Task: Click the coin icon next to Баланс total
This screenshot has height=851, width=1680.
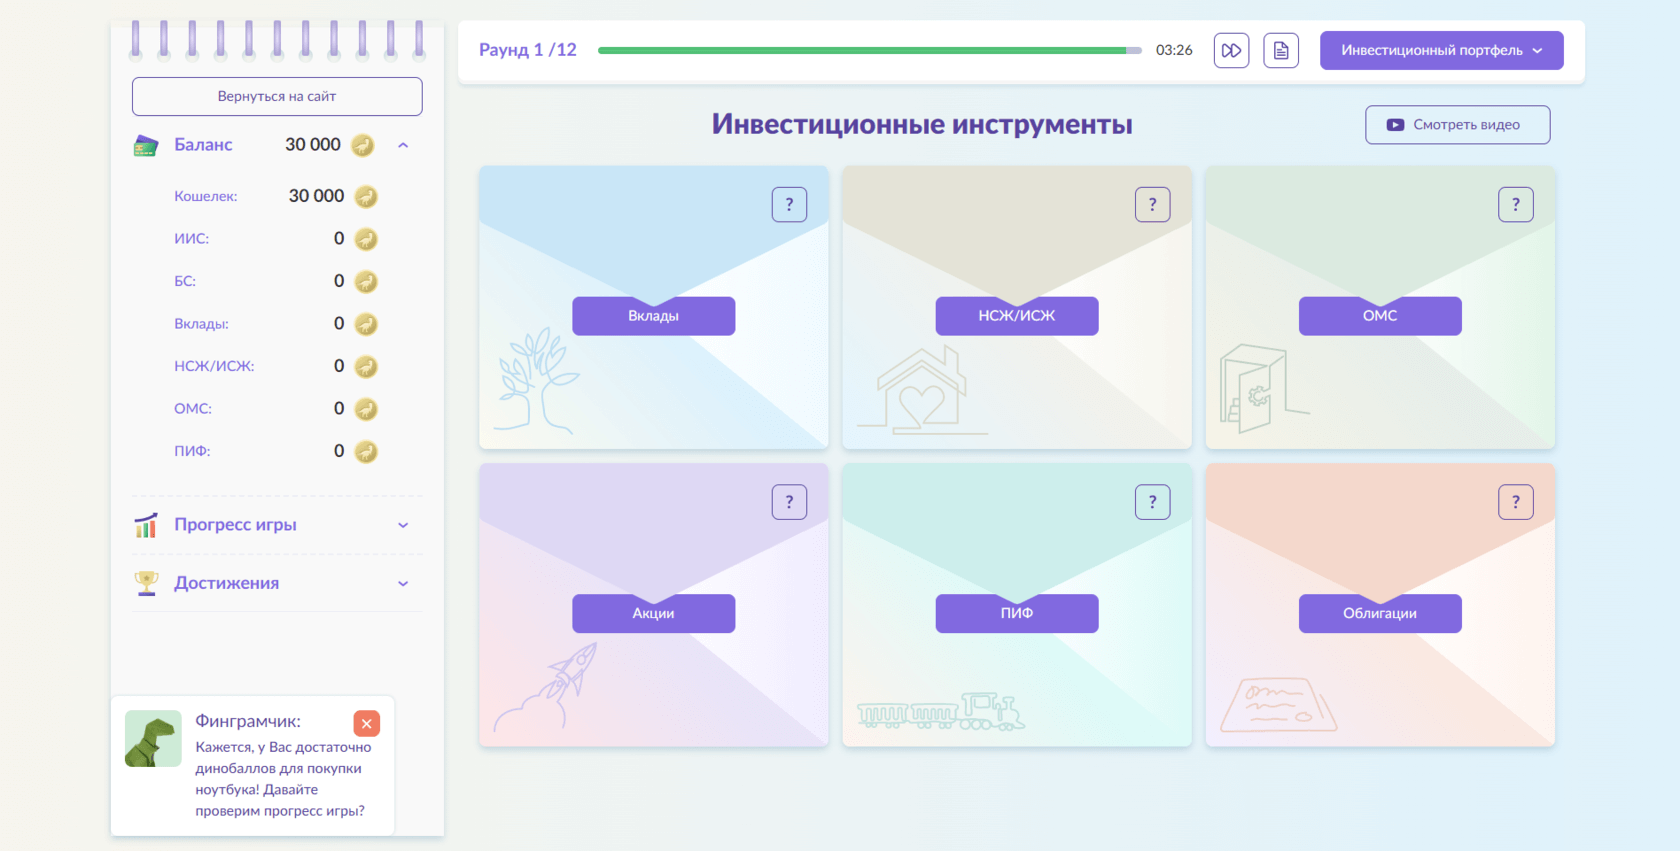Action: tap(363, 146)
